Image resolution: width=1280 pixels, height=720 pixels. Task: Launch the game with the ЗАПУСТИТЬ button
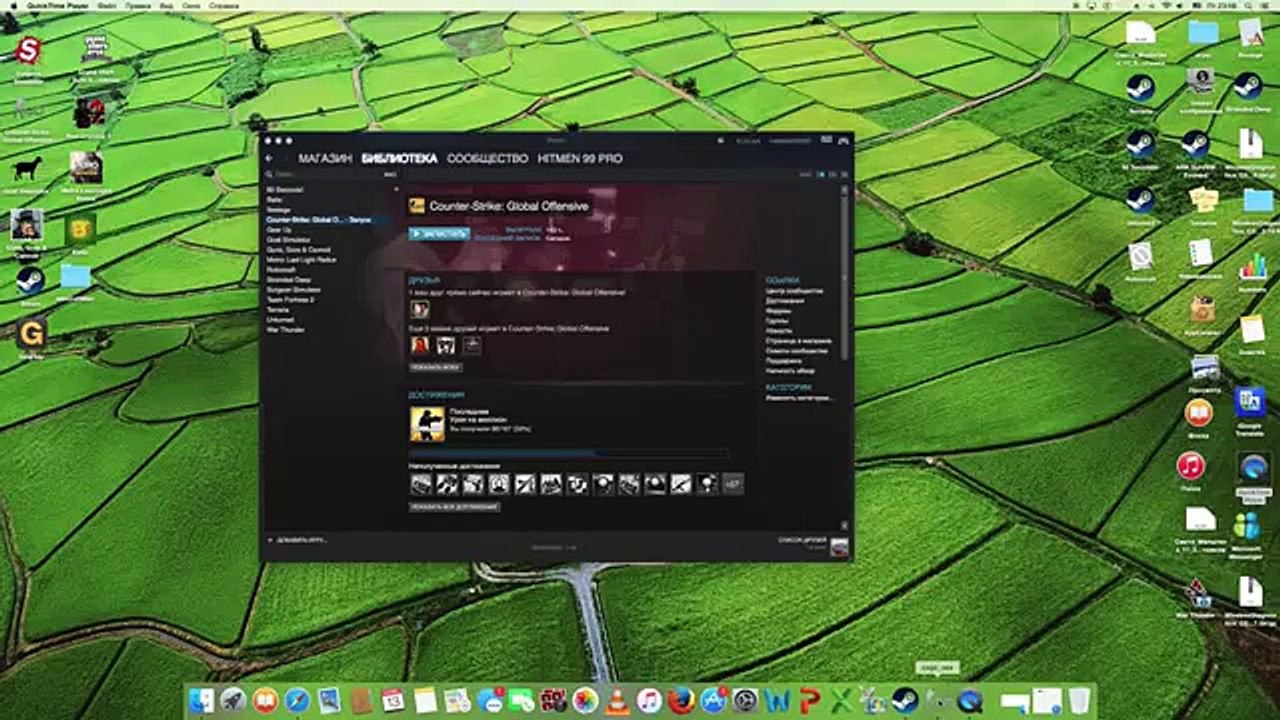click(439, 234)
